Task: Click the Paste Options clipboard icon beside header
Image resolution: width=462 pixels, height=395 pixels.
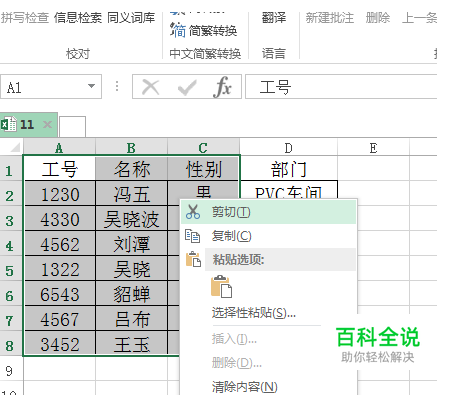Action: pos(193,259)
